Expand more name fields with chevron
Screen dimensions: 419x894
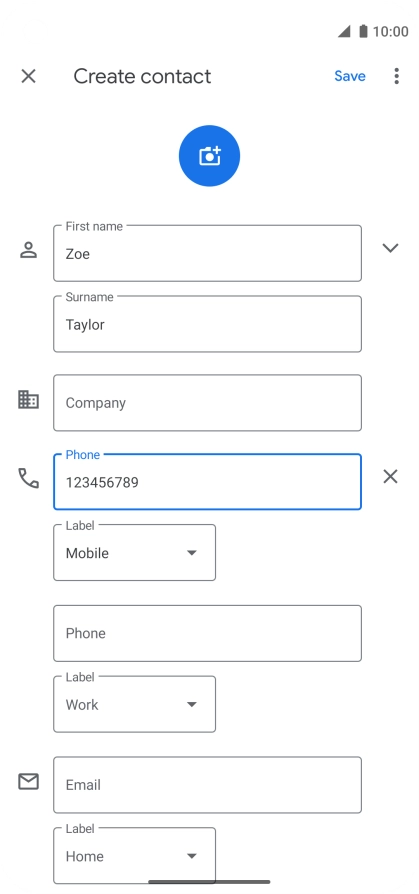pos(390,248)
